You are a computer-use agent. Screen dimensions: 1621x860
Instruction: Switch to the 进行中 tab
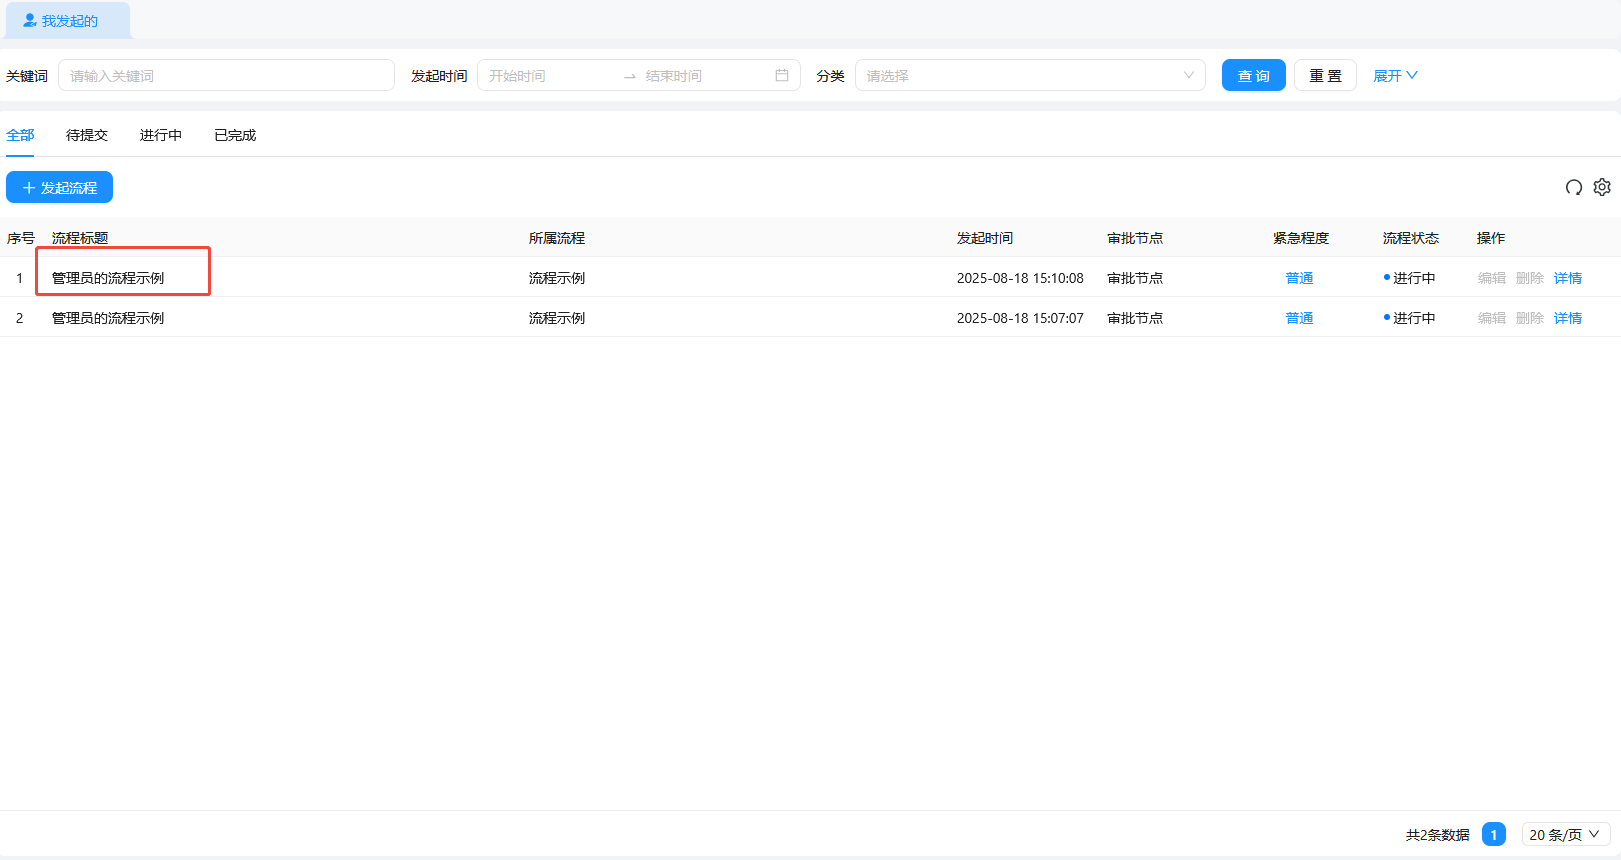tap(161, 135)
